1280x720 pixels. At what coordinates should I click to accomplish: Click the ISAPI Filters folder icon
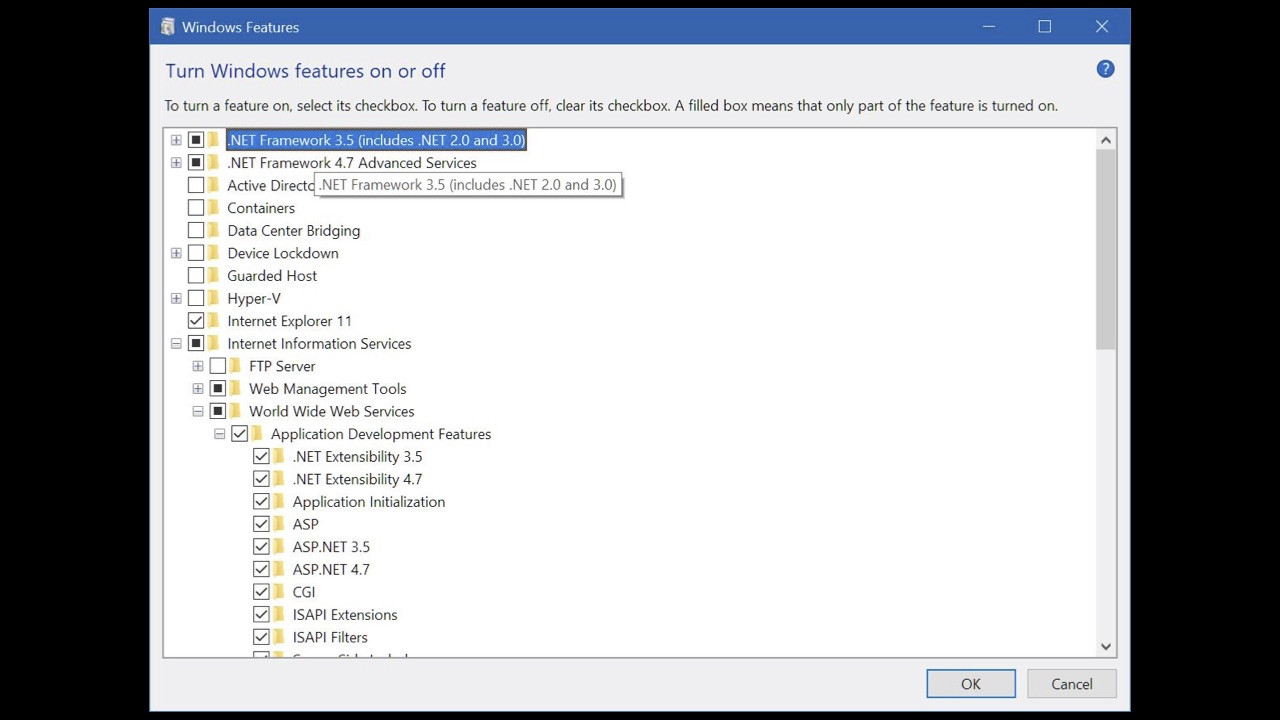(279, 637)
